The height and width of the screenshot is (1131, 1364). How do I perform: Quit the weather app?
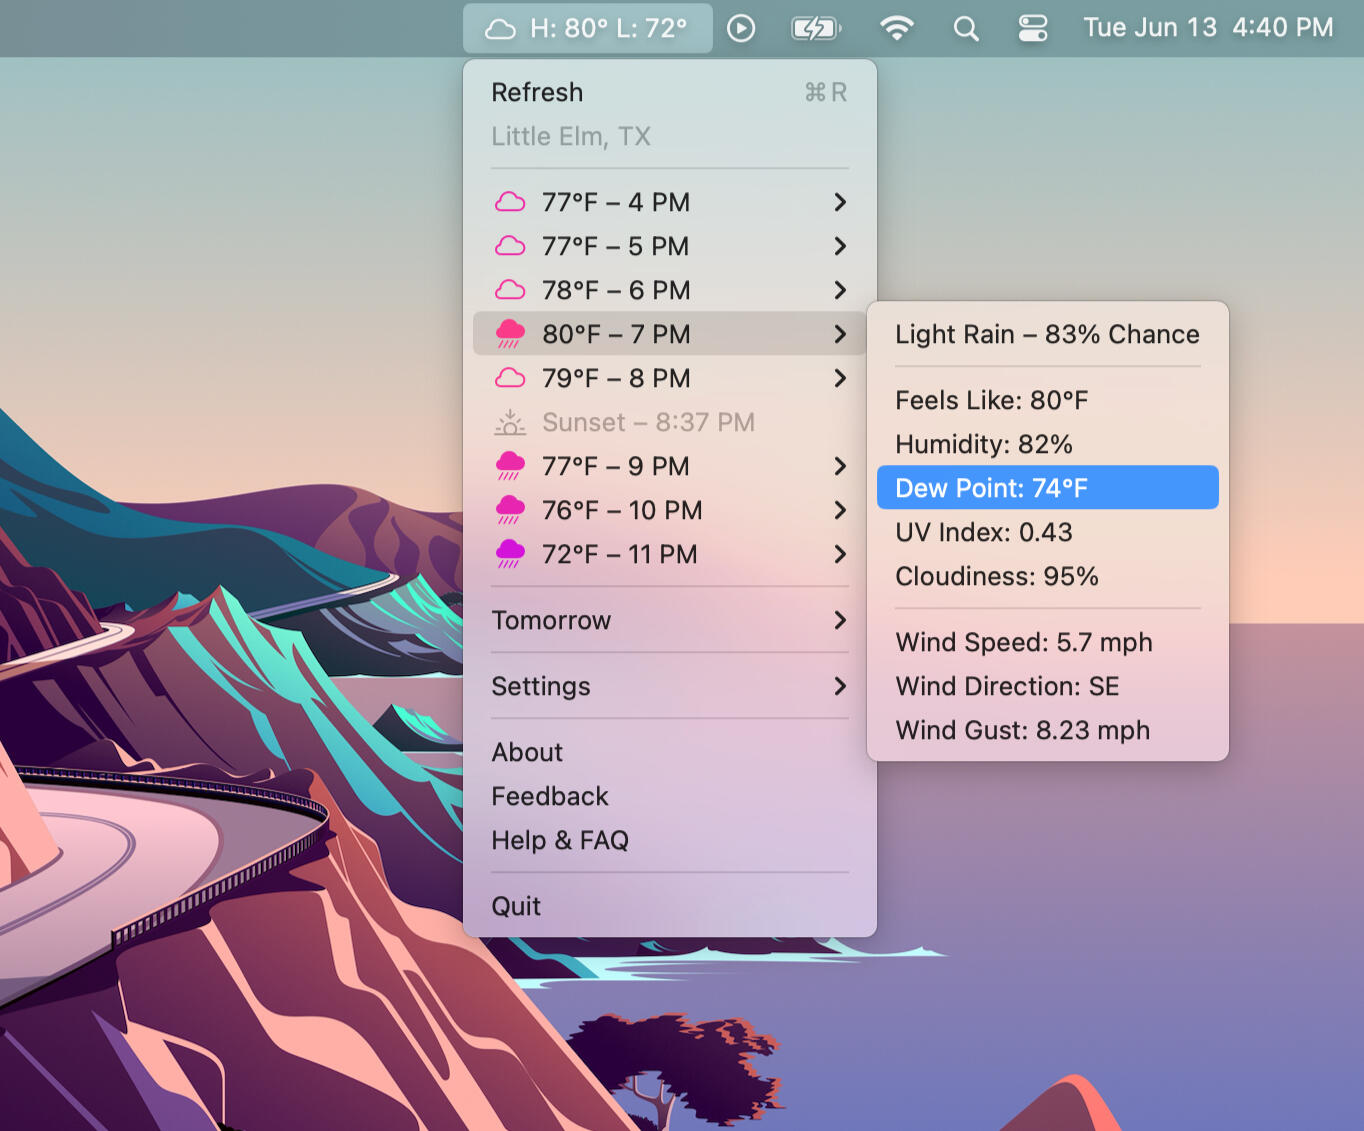pos(516,906)
